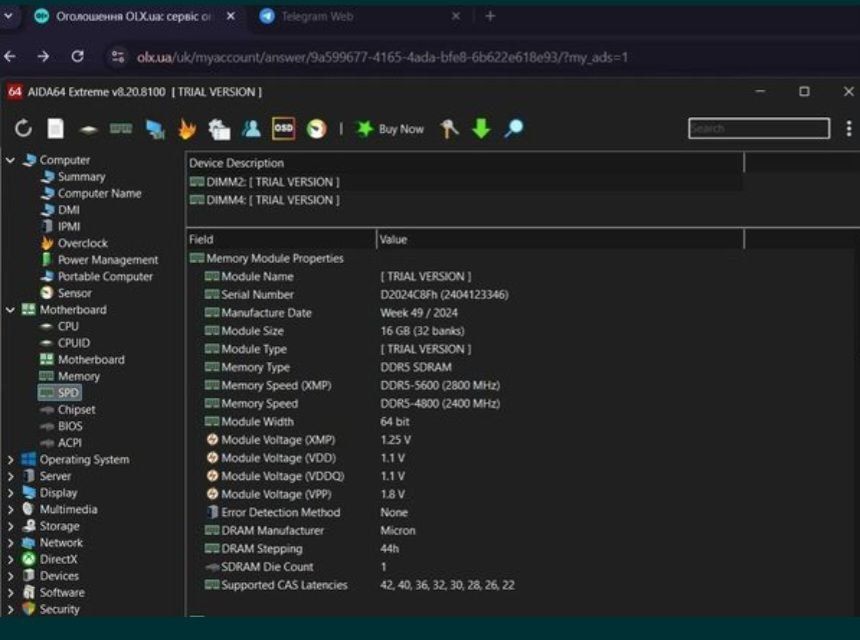This screenshot has height=640, width=860.
Task: Click the OSD panel toolbar icon
Action: 284,128
